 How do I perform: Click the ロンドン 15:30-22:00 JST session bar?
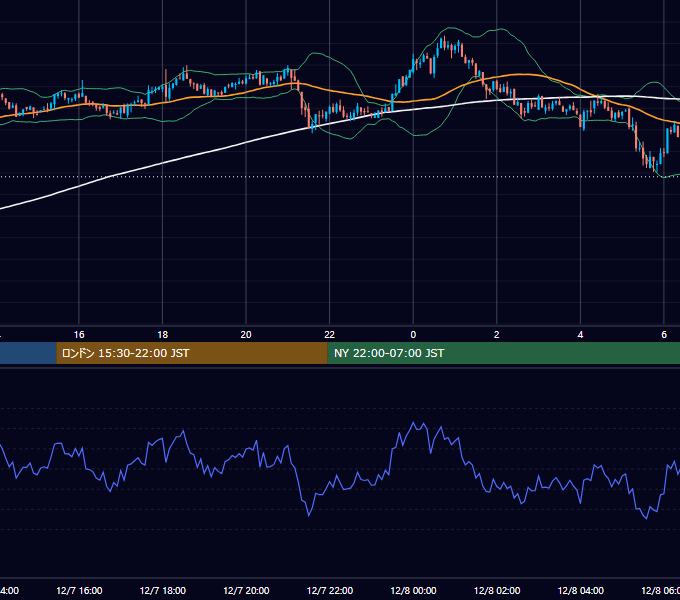(192, 353)
